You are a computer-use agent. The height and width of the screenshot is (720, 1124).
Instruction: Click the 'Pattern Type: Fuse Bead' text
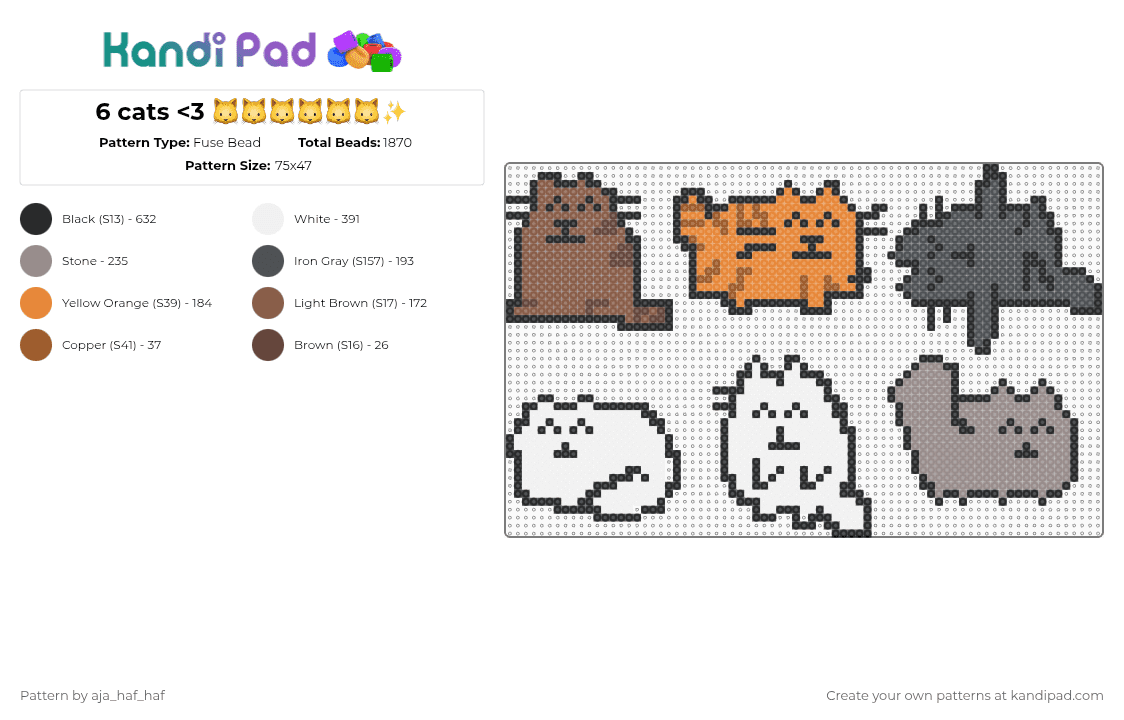coord(180,143)
